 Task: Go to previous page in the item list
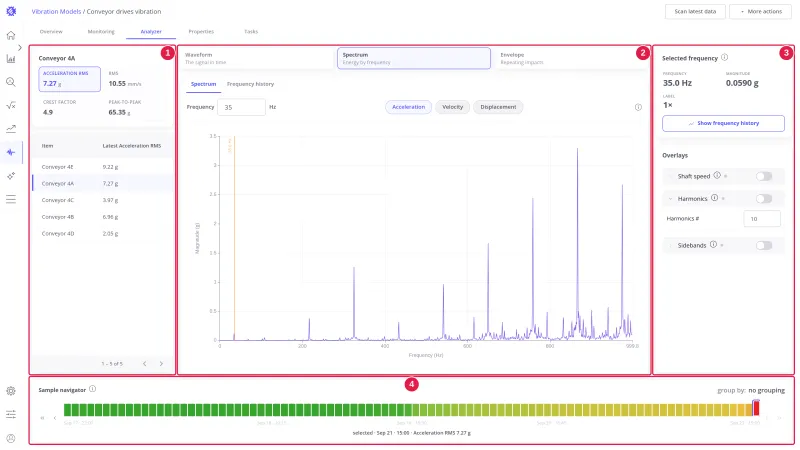coord(145,364)
